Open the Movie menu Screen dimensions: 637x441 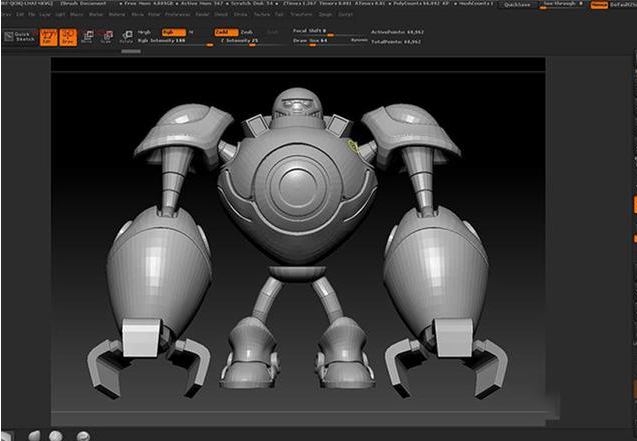tap(137, 14)
